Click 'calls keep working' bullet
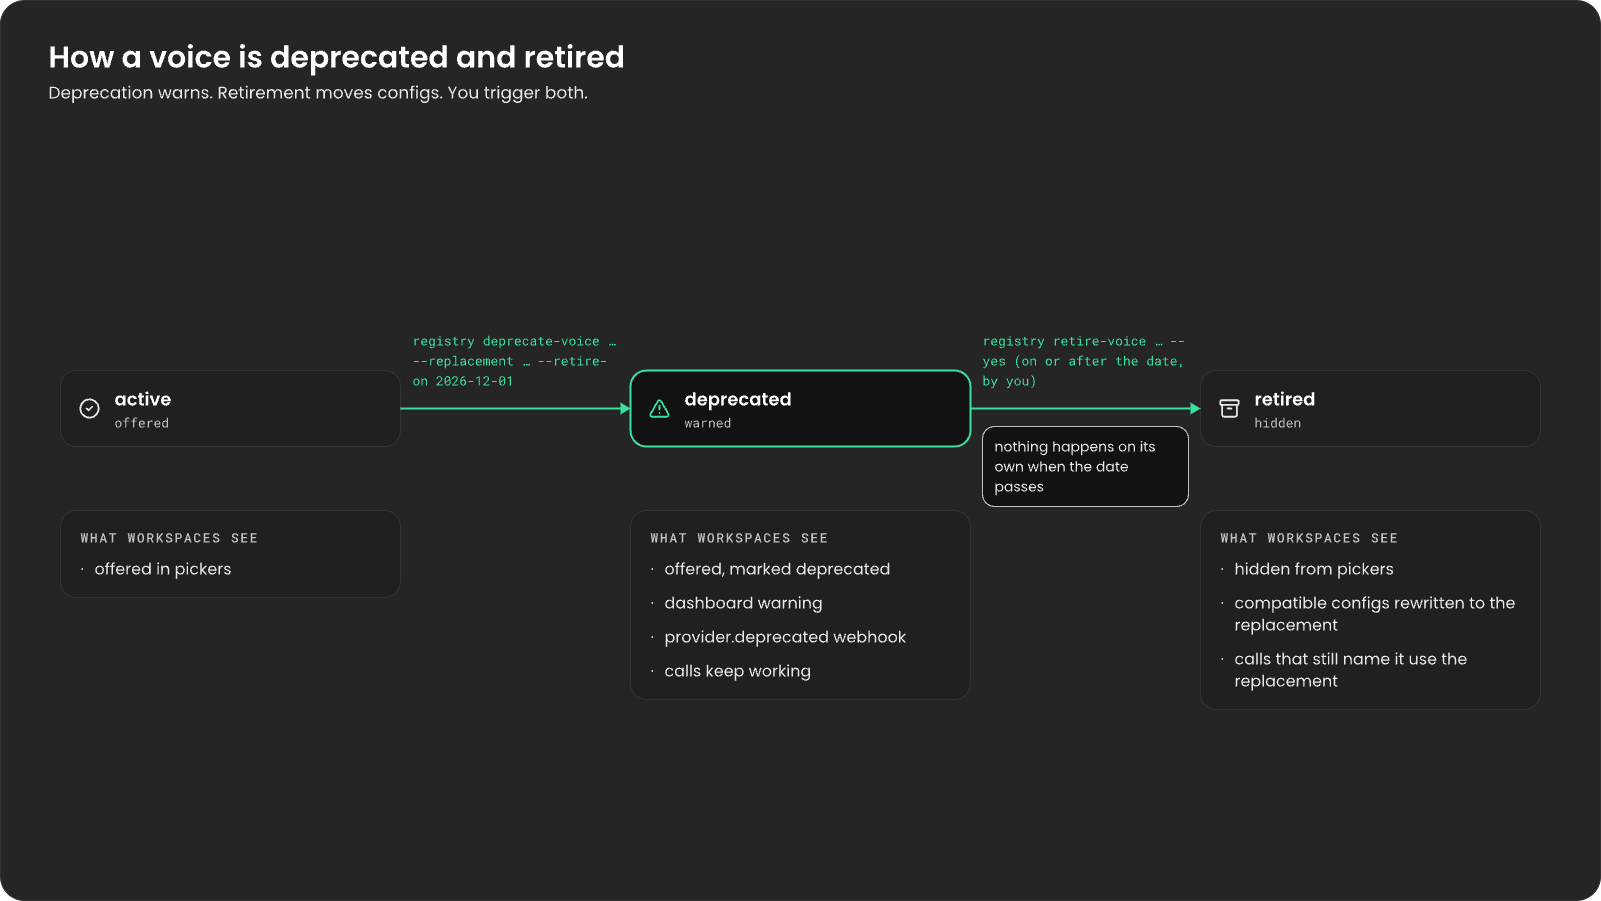1601x901 pixels. tap(737, 671)
